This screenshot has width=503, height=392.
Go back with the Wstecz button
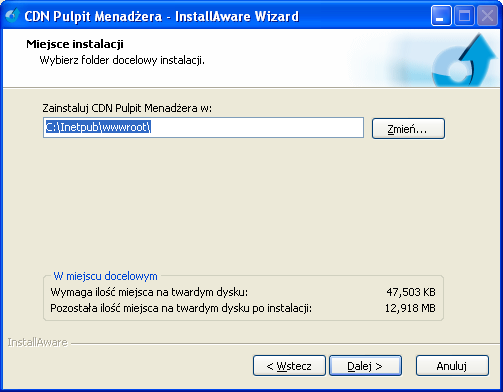click(289, 366)
